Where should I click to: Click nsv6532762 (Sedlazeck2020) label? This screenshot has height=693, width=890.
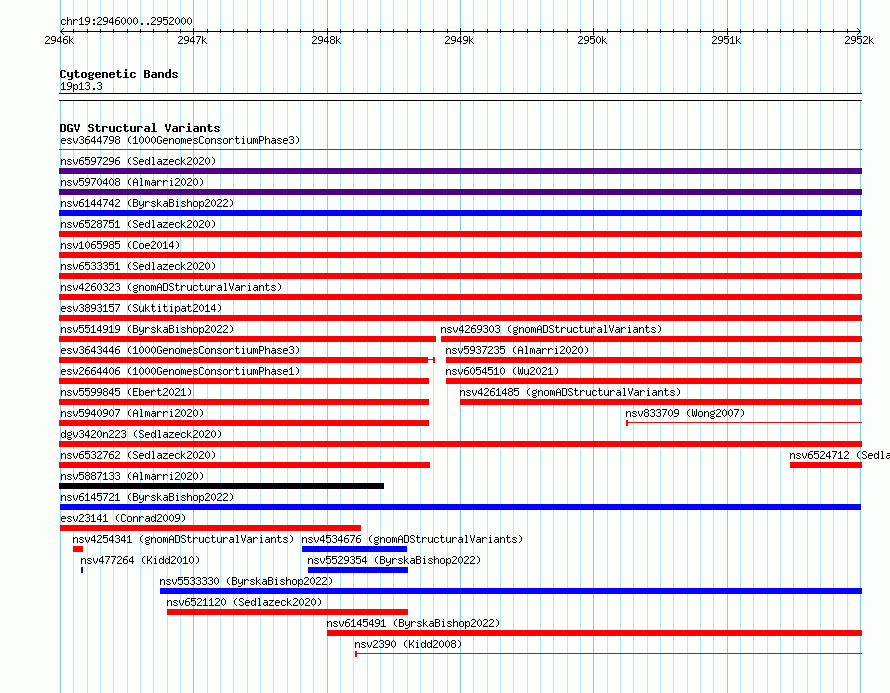(x=138, y=455)
